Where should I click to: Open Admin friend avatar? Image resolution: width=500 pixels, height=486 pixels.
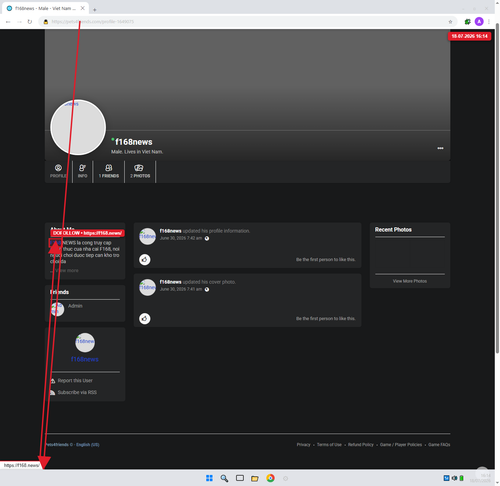pyautogui.click(x=57, y=309)
